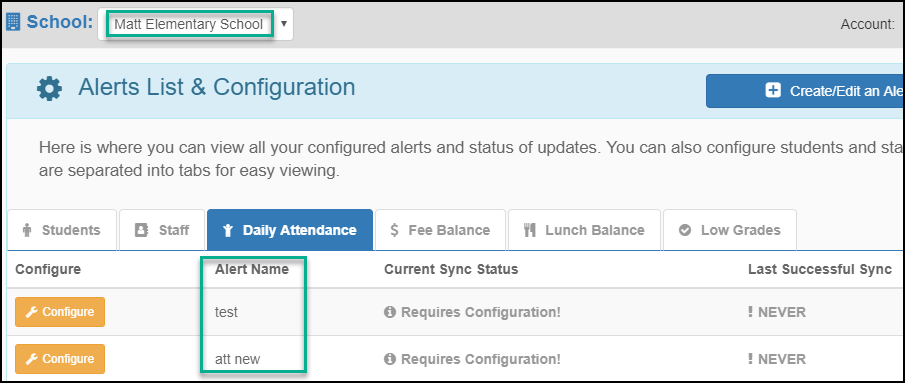The image size is (905, 383).
Task: Click the plus icon on Create/Edit button
Action: [773, 91]
